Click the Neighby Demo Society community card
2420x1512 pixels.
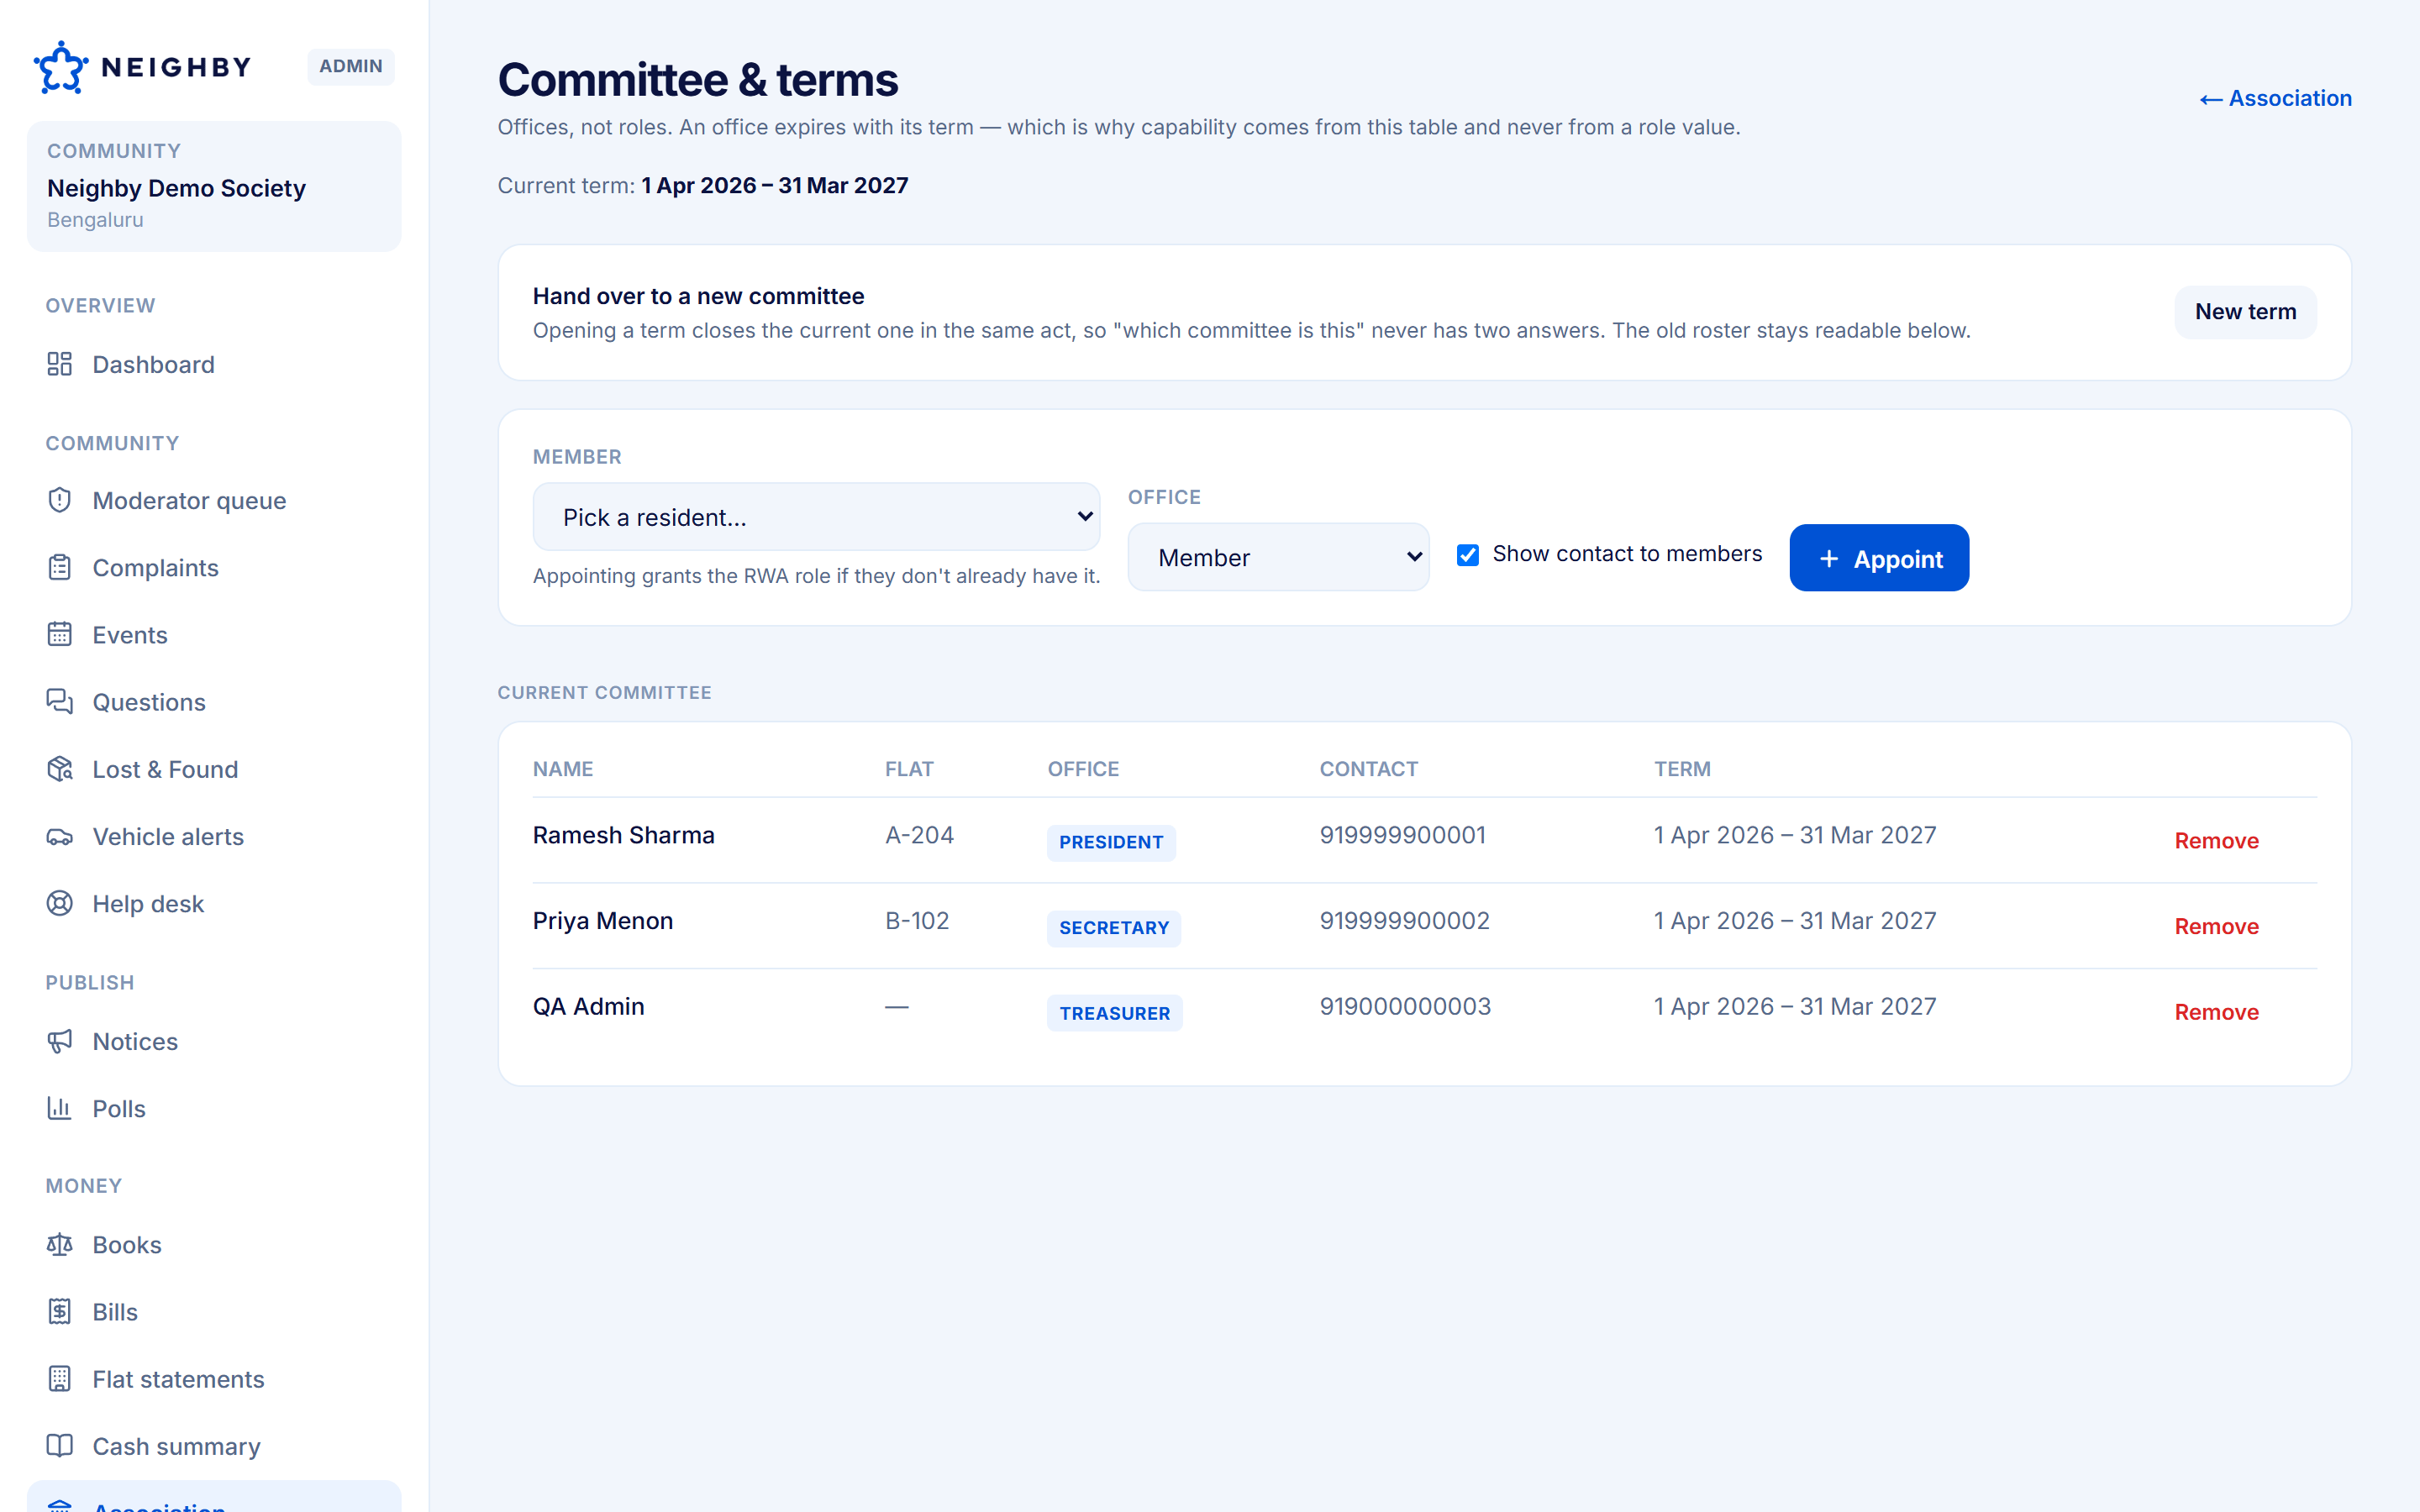[214, 186]
